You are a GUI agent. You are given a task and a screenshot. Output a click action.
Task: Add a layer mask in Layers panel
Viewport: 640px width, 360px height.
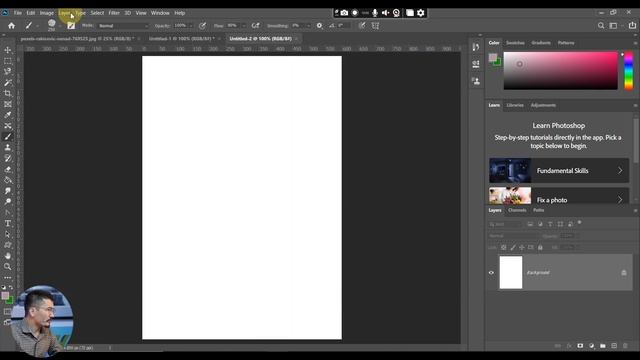click(580, 346)
